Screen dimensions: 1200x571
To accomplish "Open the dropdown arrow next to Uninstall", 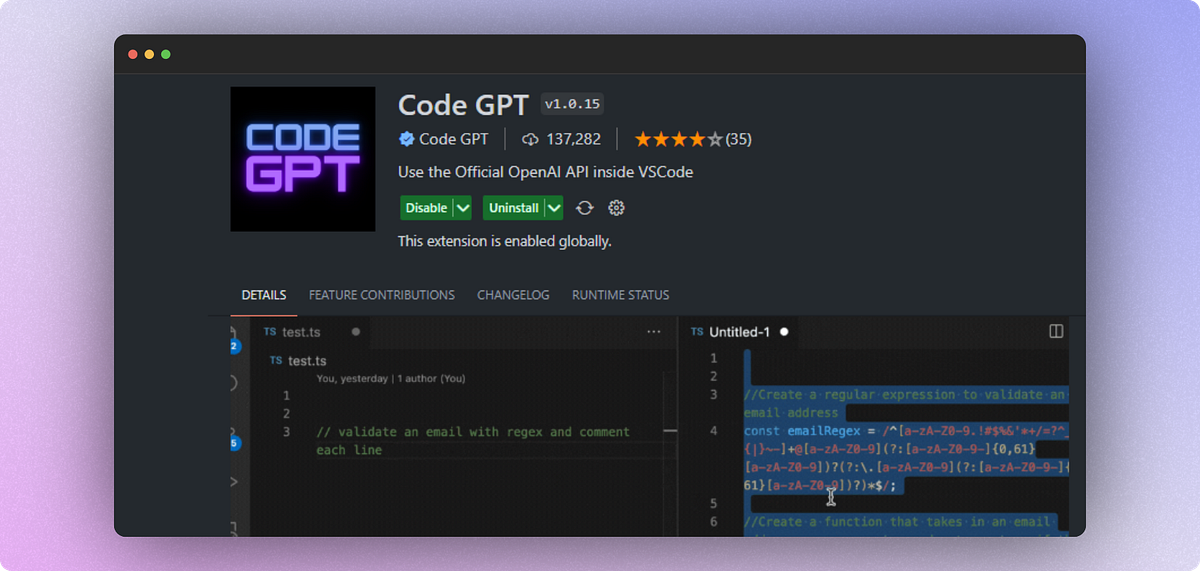I will (x=554, y=208).
